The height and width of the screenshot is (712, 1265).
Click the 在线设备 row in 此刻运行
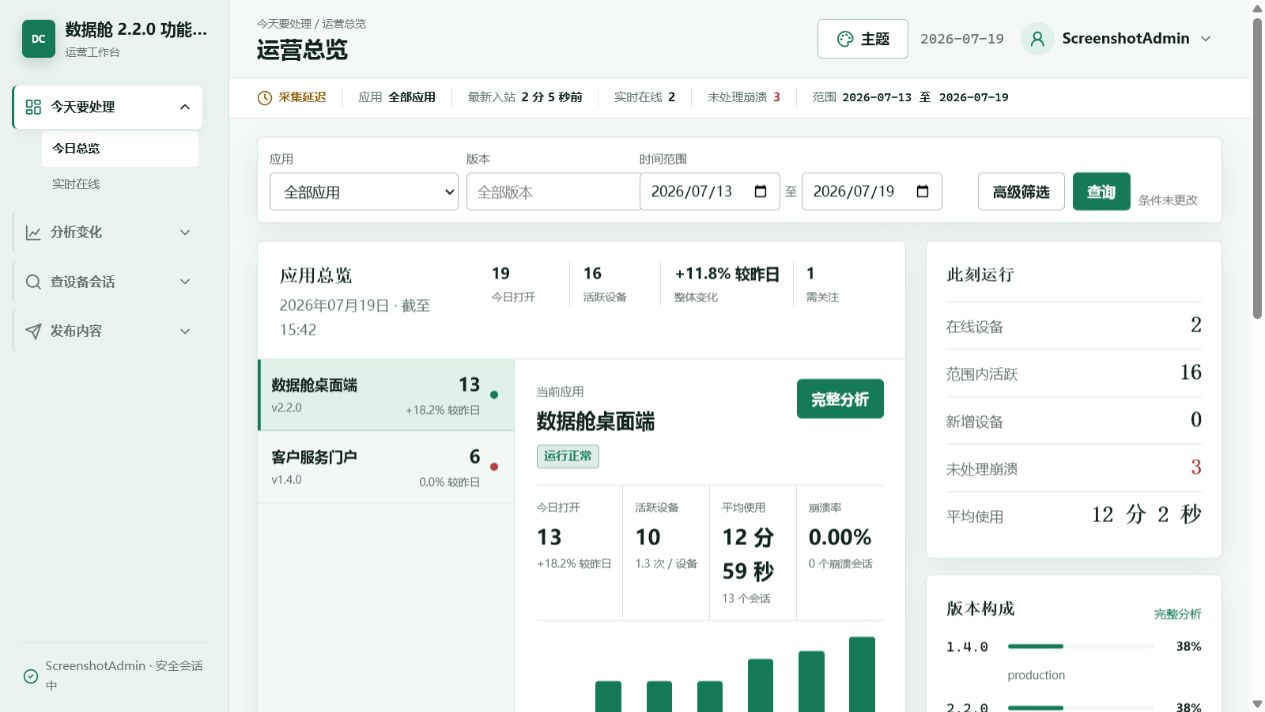tap(1074, 326)
